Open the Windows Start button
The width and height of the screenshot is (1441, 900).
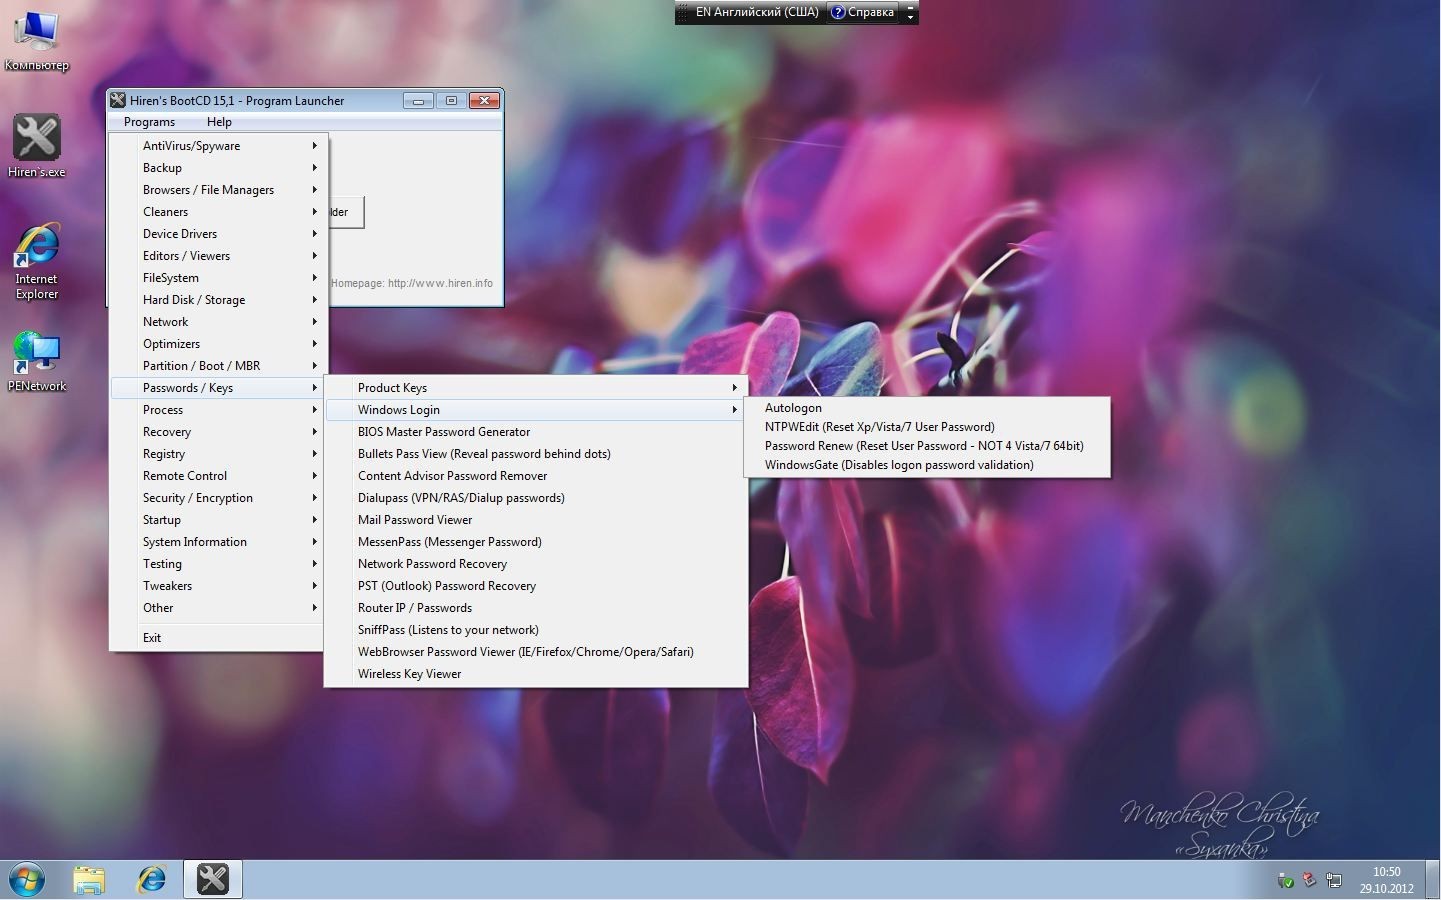coord(27,880)
